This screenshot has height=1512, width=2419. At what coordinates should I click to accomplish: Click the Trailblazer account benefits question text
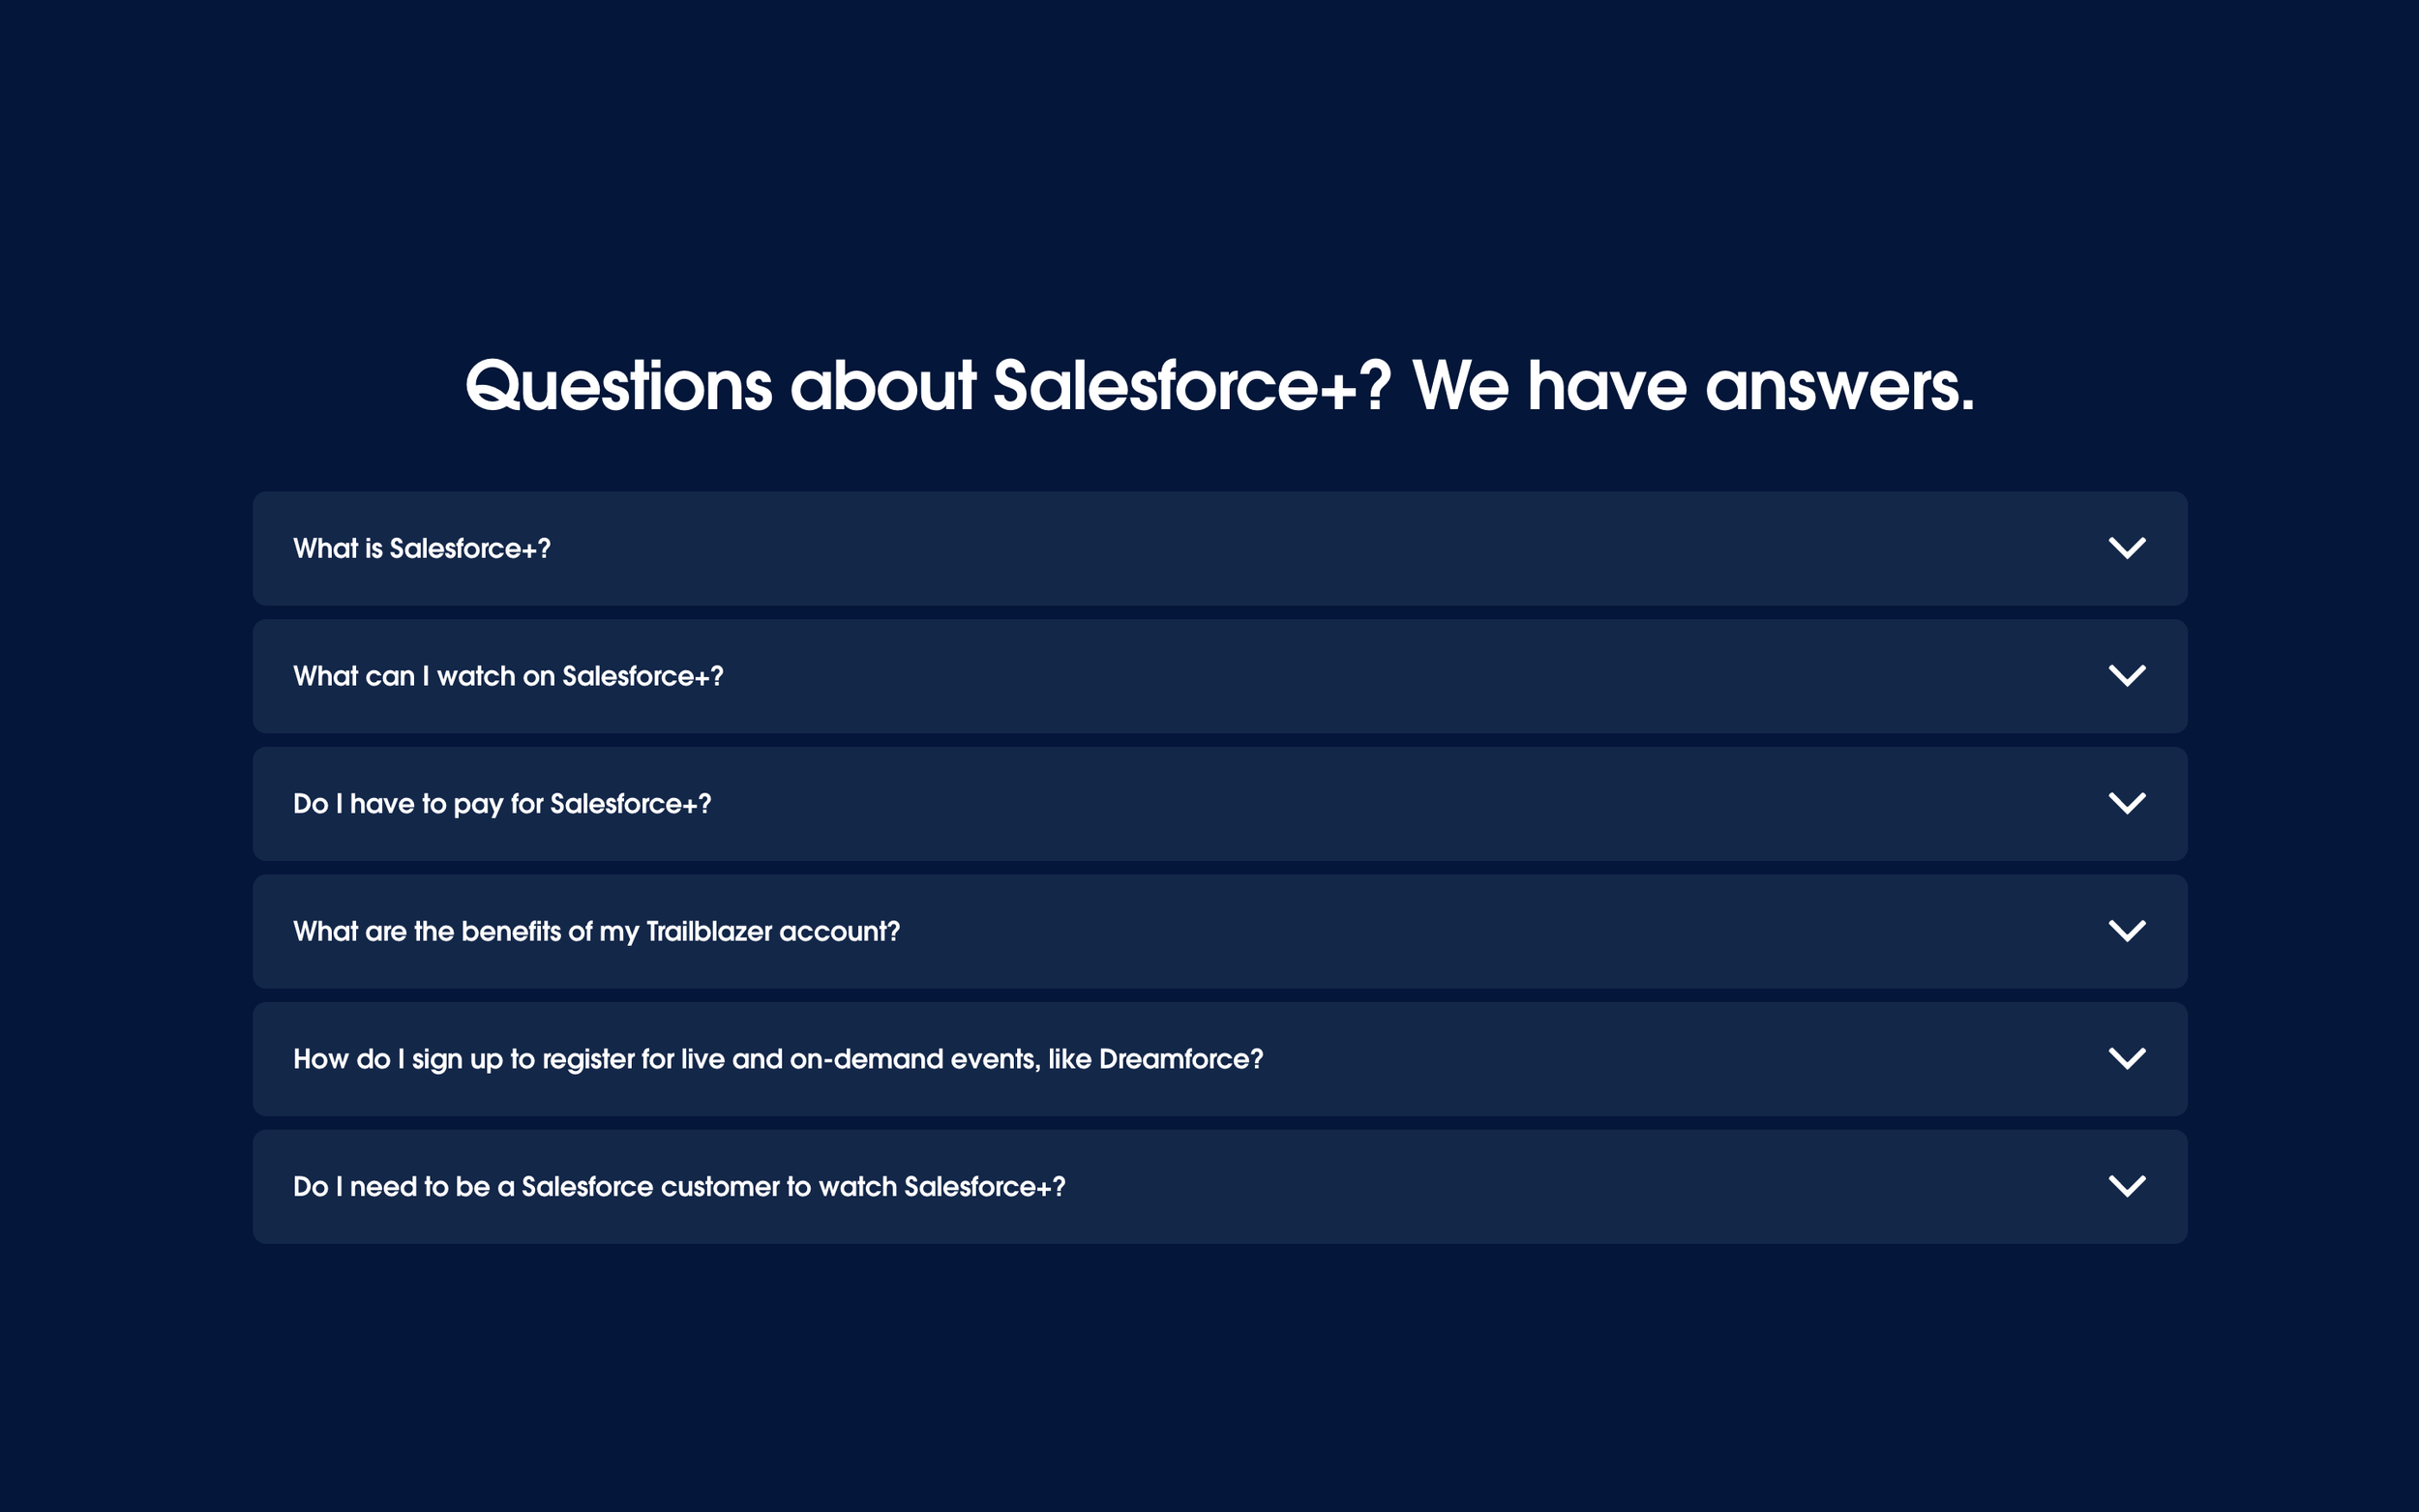click(596, 932)
